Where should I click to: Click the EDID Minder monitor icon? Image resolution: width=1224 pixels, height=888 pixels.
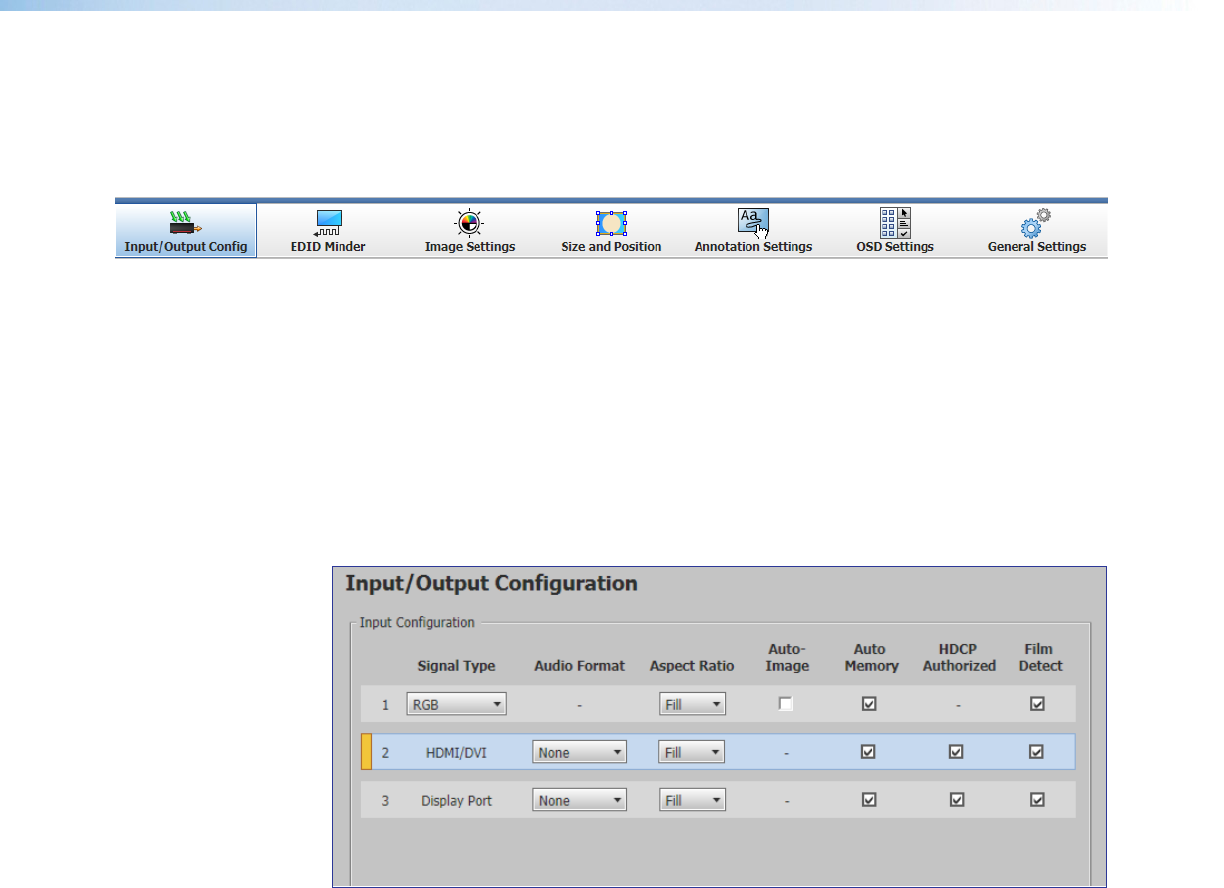329,223
